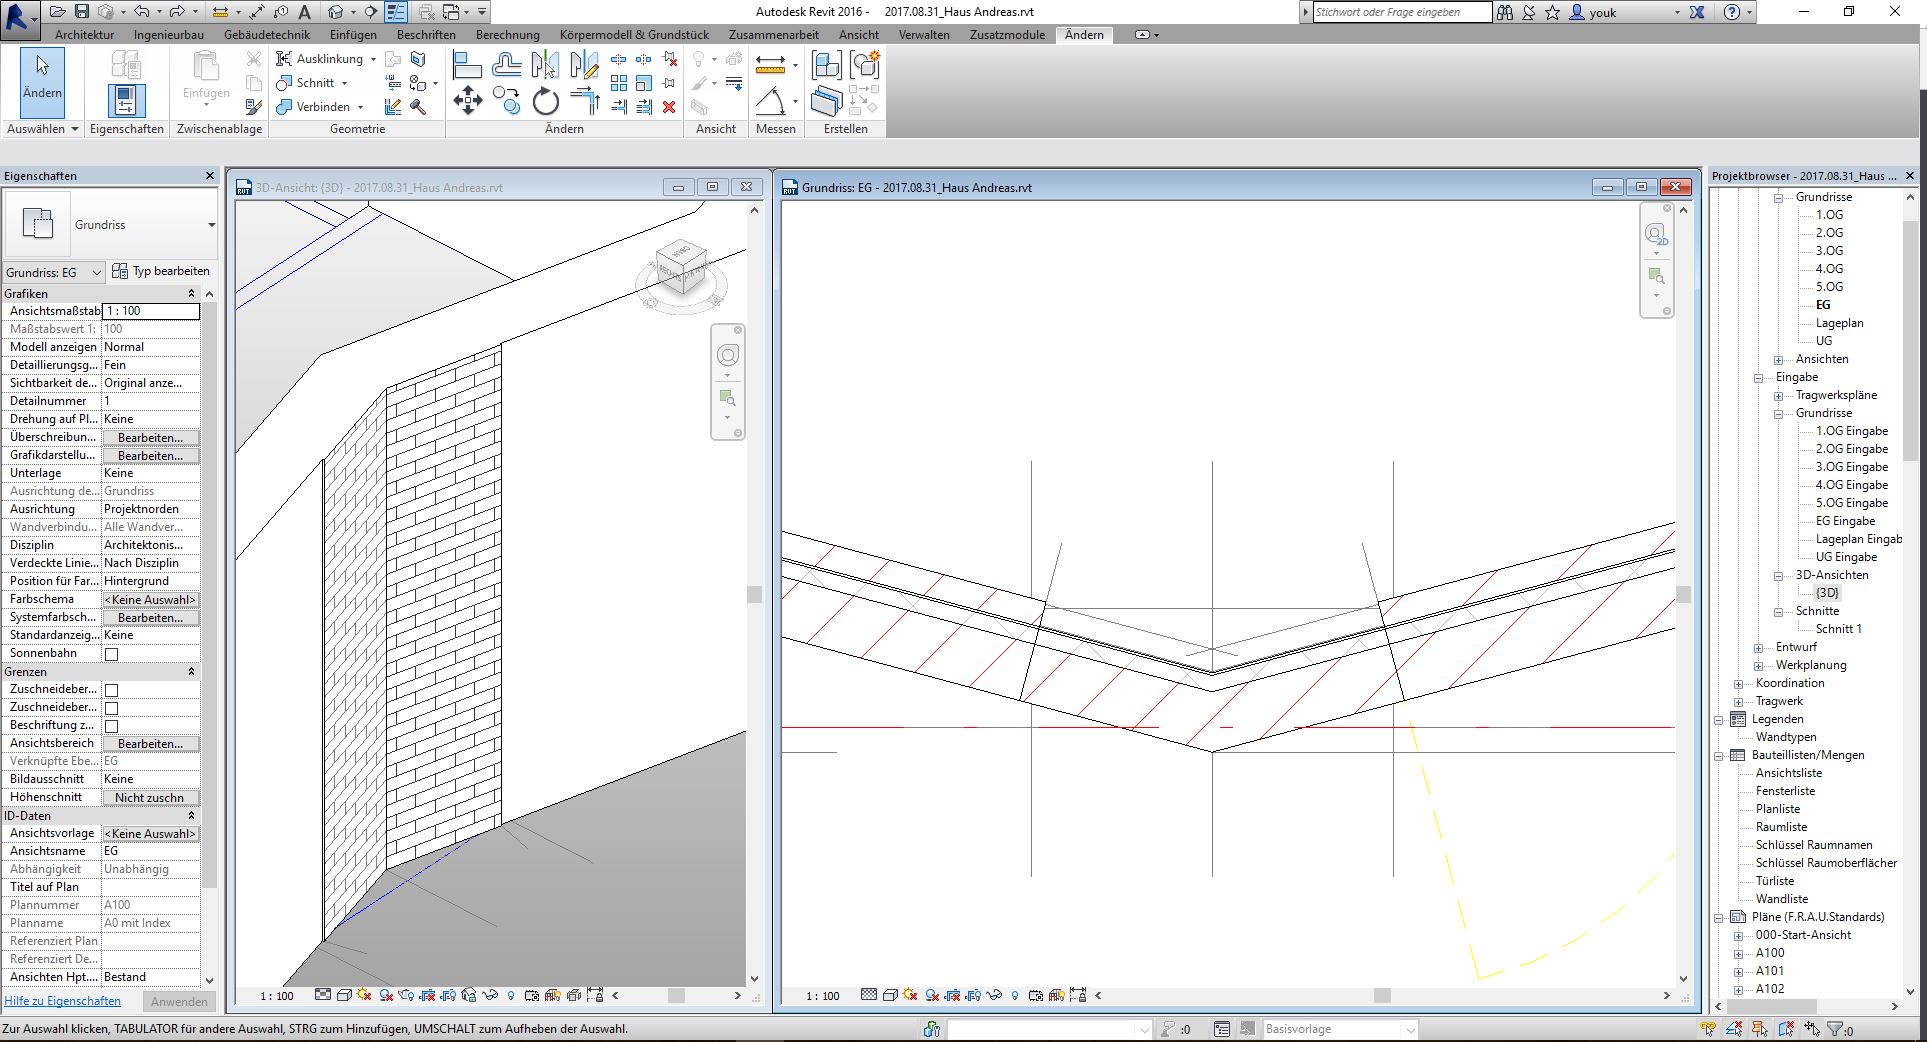The height and width of the screenshot is (1042, 1927).
Task: Switch to the Architektur ribbon tab
Action: tap(84, 35)
